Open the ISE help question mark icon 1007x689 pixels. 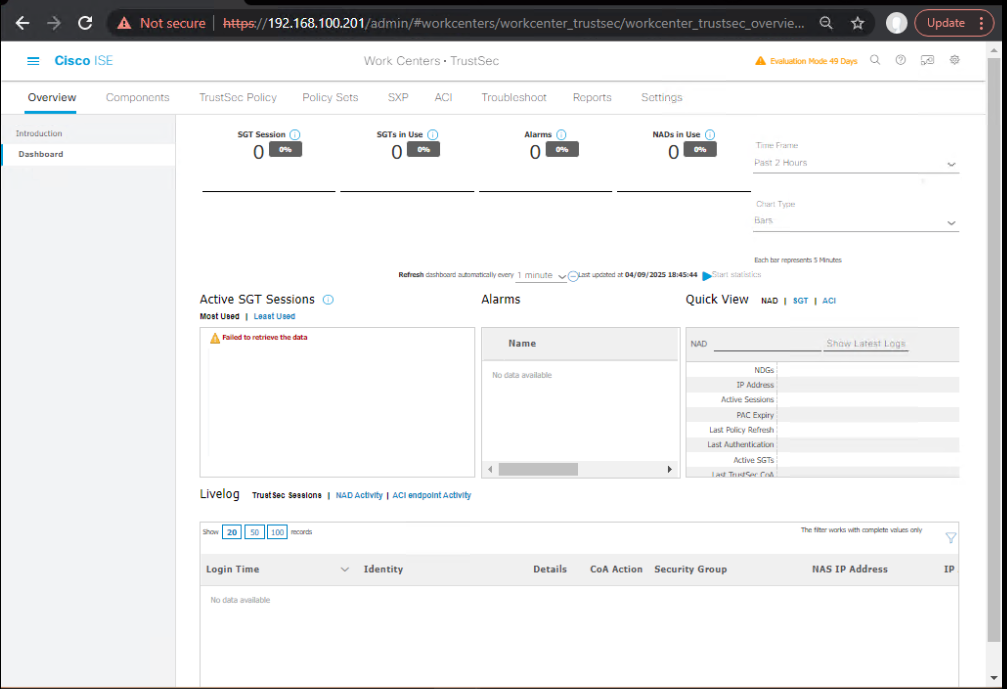[901, 60]
